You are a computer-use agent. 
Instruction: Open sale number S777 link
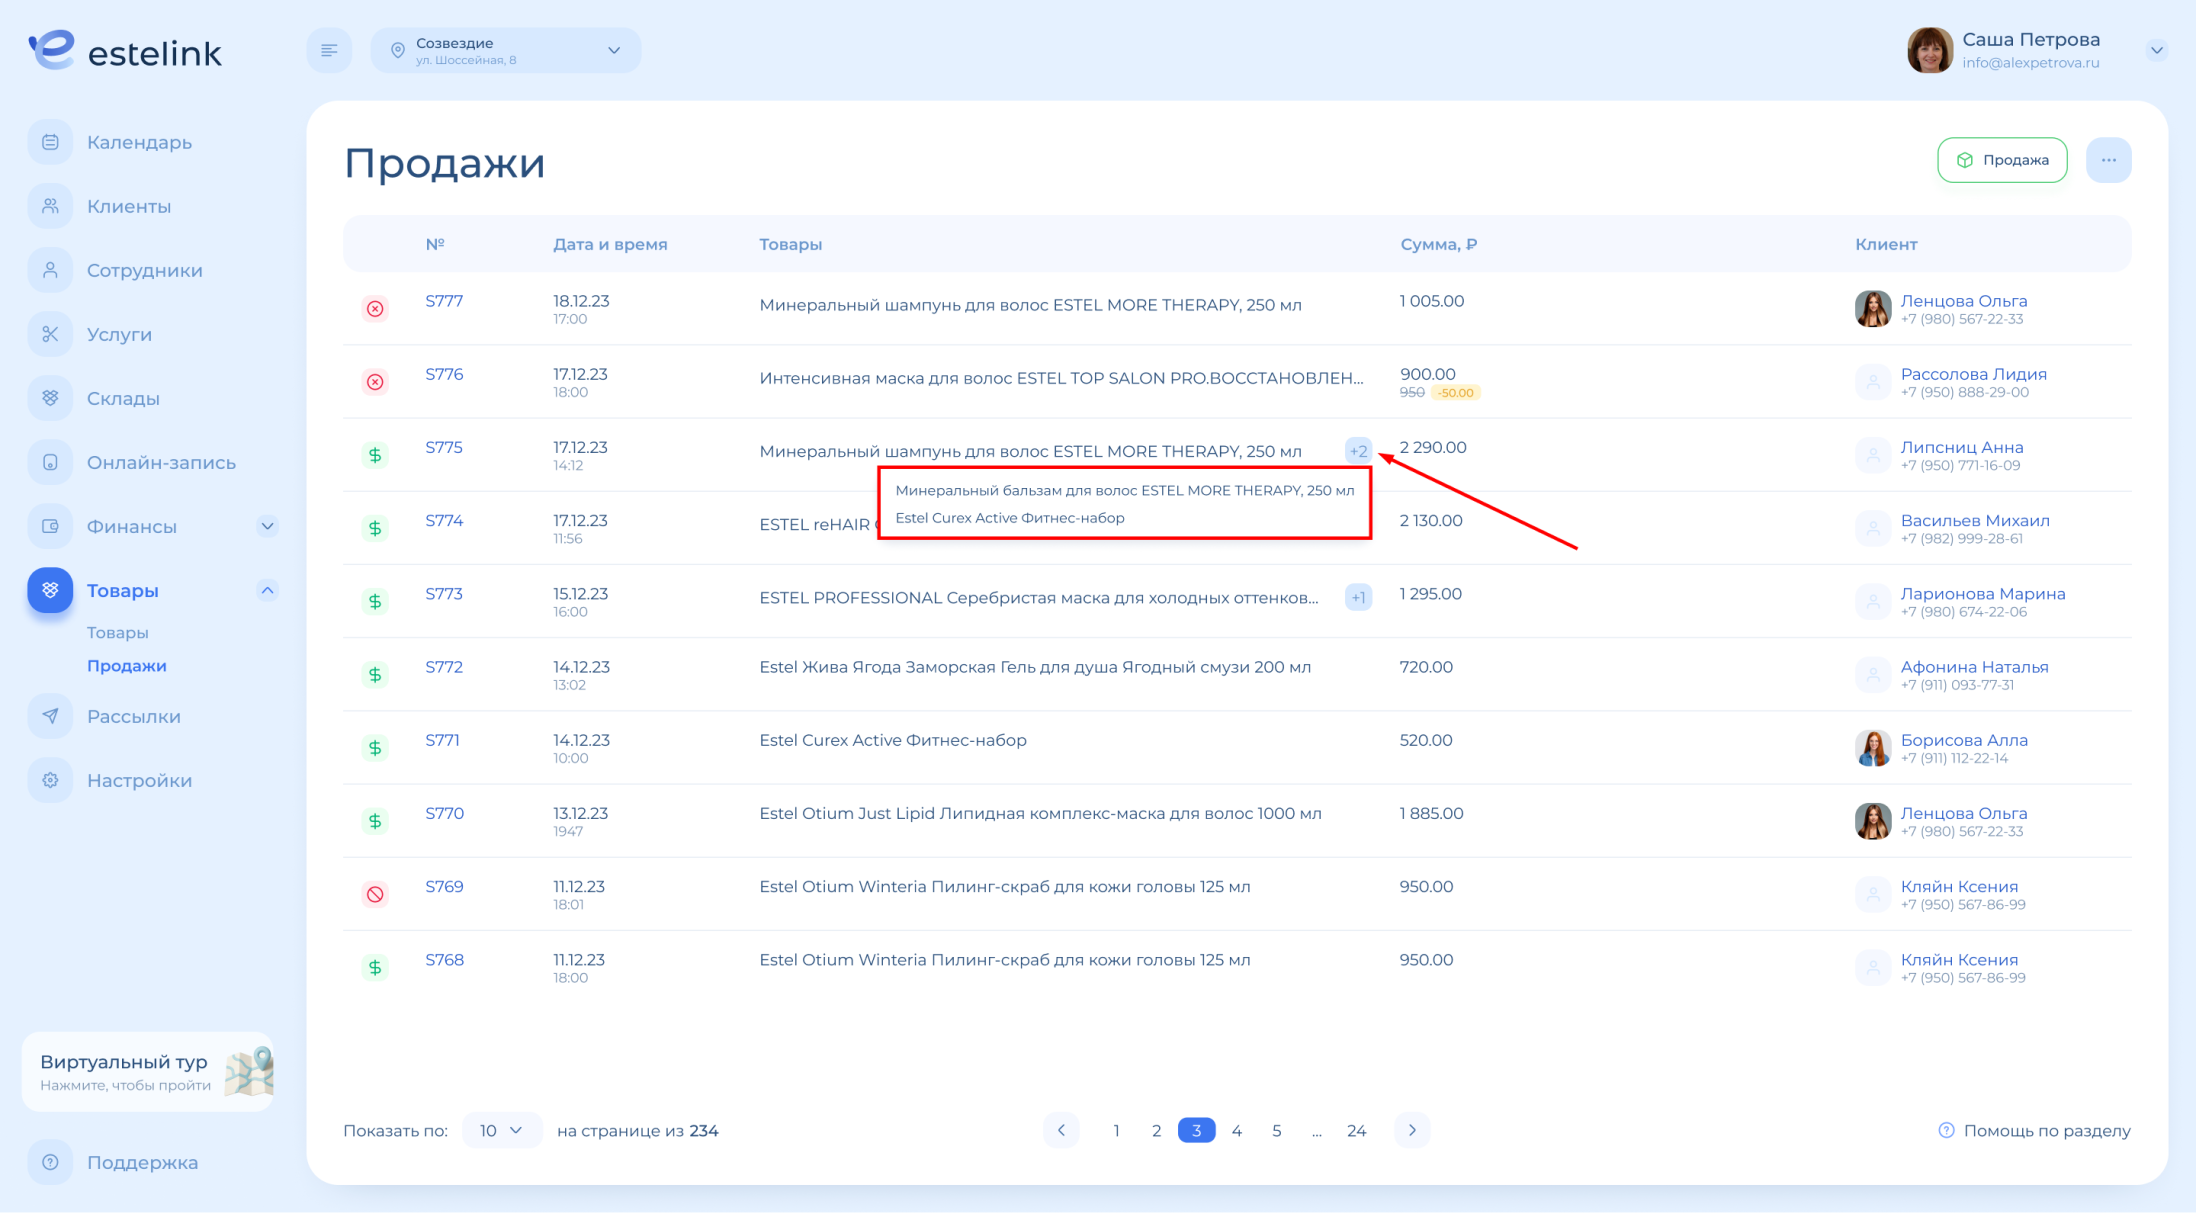[444, 301]
